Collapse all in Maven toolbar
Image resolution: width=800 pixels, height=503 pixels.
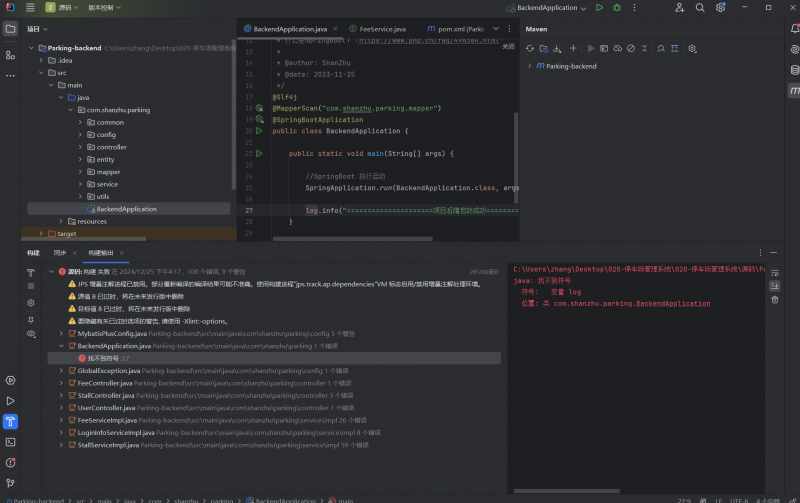tap(644, 48)
